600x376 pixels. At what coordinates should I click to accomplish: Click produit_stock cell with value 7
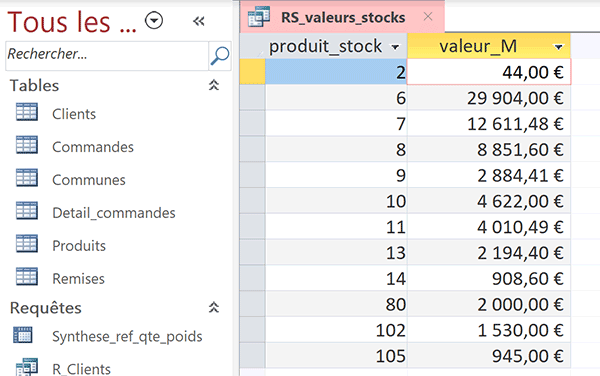click(336, 124)
